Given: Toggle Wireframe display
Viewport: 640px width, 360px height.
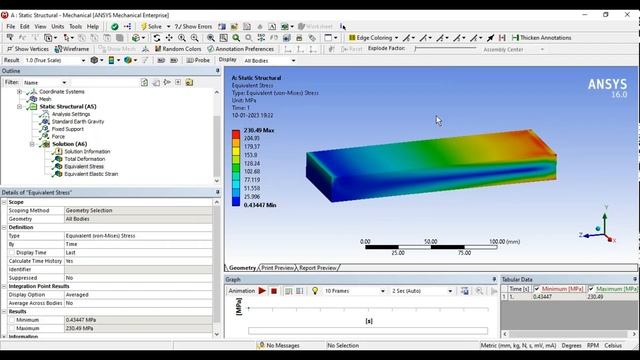Looking at the screenshot, I should pyautogui.click(x=72, y=49).
